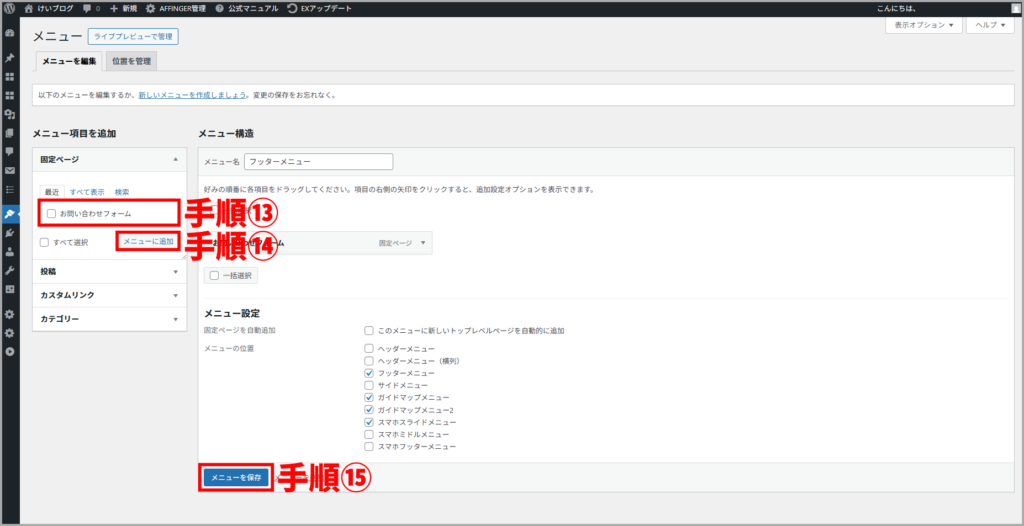Open Users sidebar person icon
The image size is (1024, 526).
click(10, 252)
